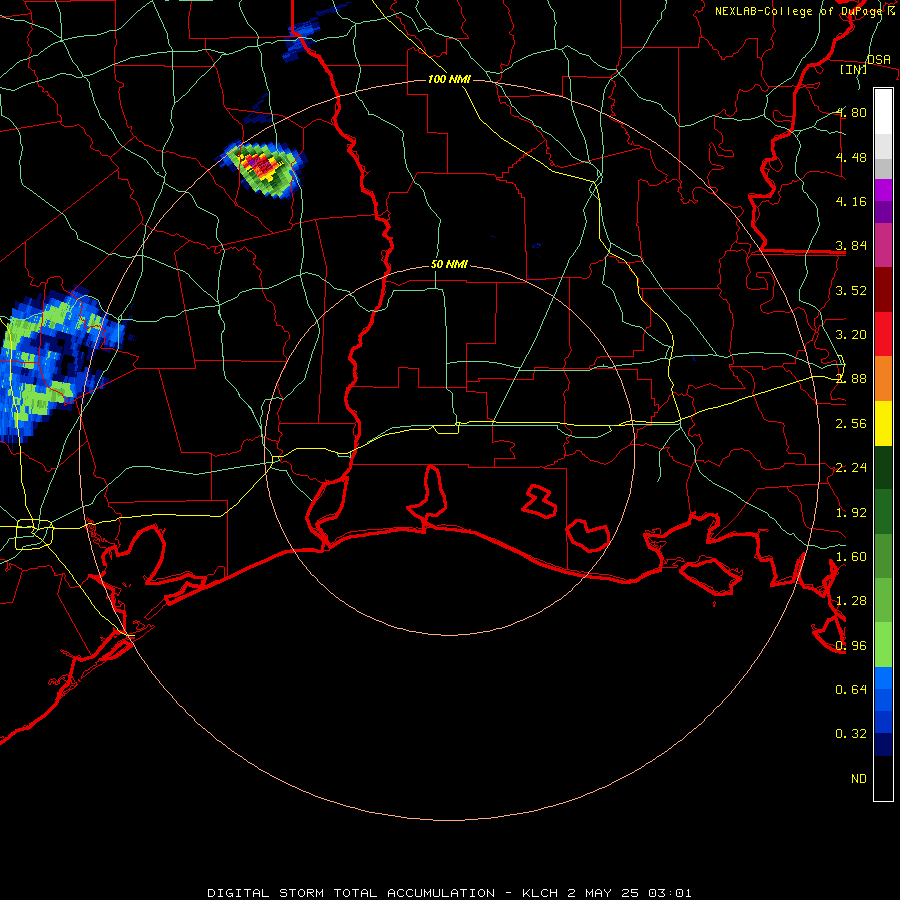Image resolution: width=900 pixels, height=900 pixels.
Task: Click the orange swatch near 2.88
Action: (x=883, y=379)
